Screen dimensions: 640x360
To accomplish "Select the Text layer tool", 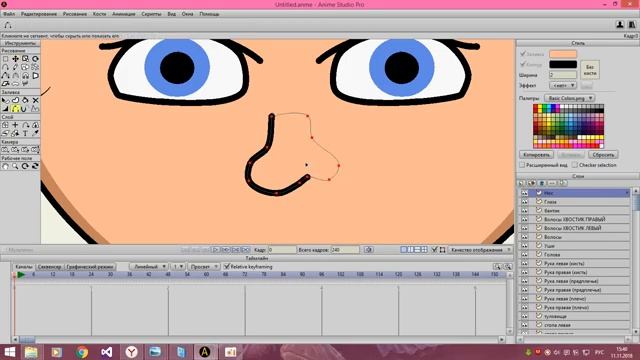I will pos(25,133).
